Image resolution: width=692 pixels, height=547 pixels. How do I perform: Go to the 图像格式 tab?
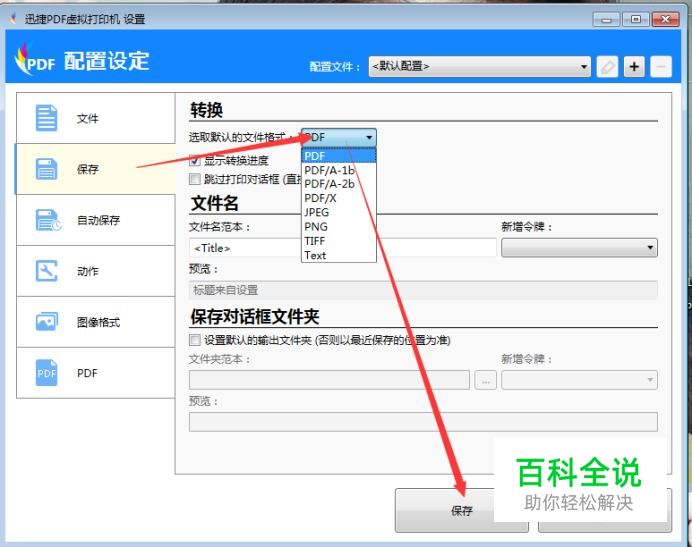(x=96, y=322)
